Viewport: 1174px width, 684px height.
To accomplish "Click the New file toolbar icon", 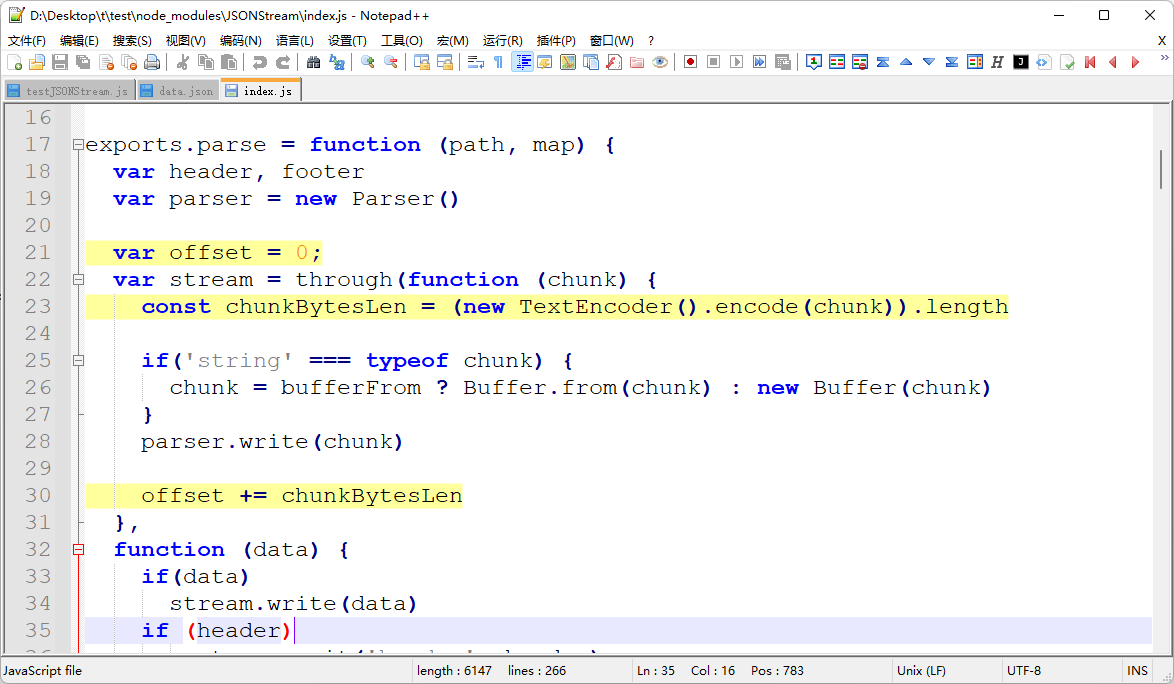I will (x=14, y=62).
